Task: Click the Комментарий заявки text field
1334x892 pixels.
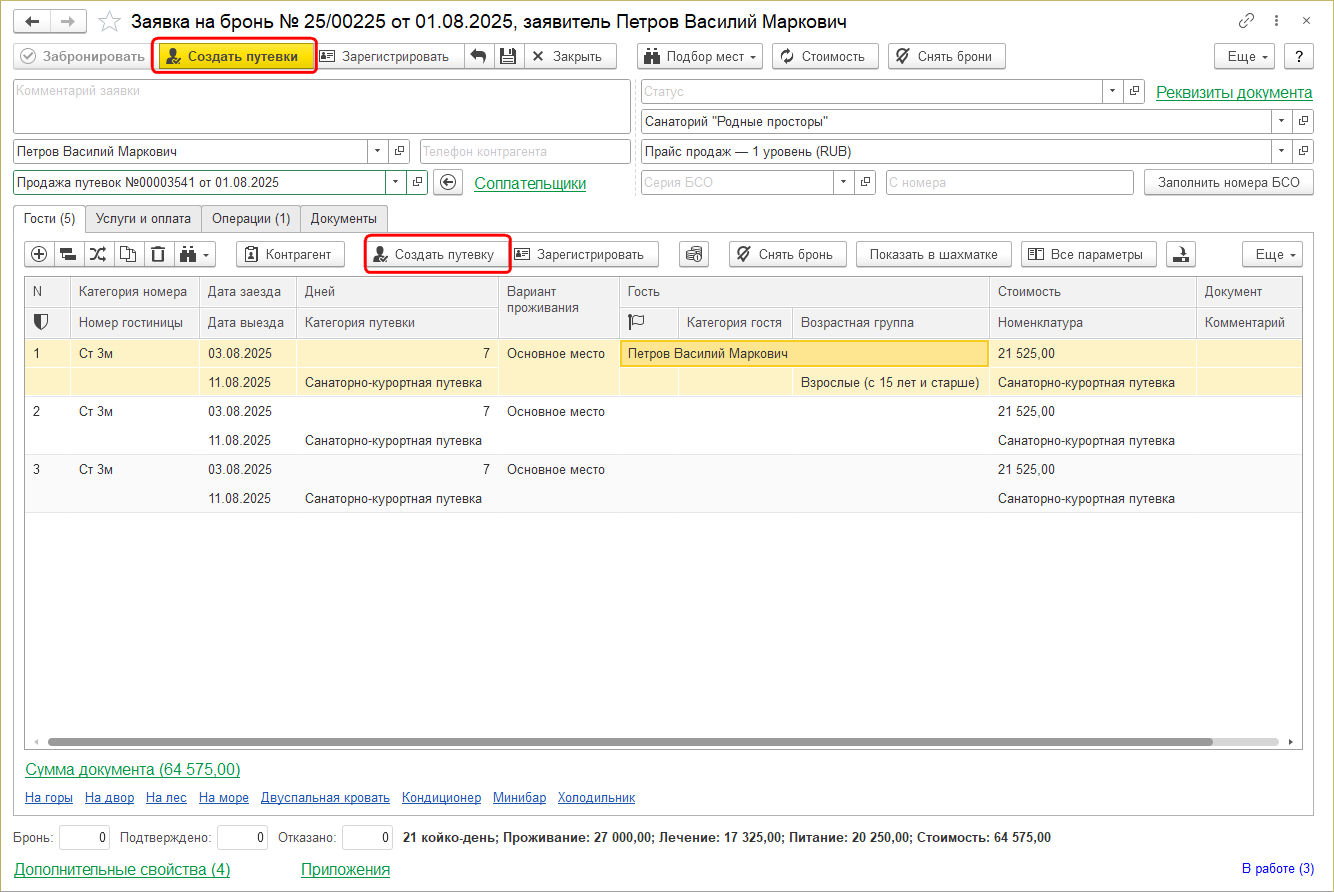Action: (x=321, y=106)
